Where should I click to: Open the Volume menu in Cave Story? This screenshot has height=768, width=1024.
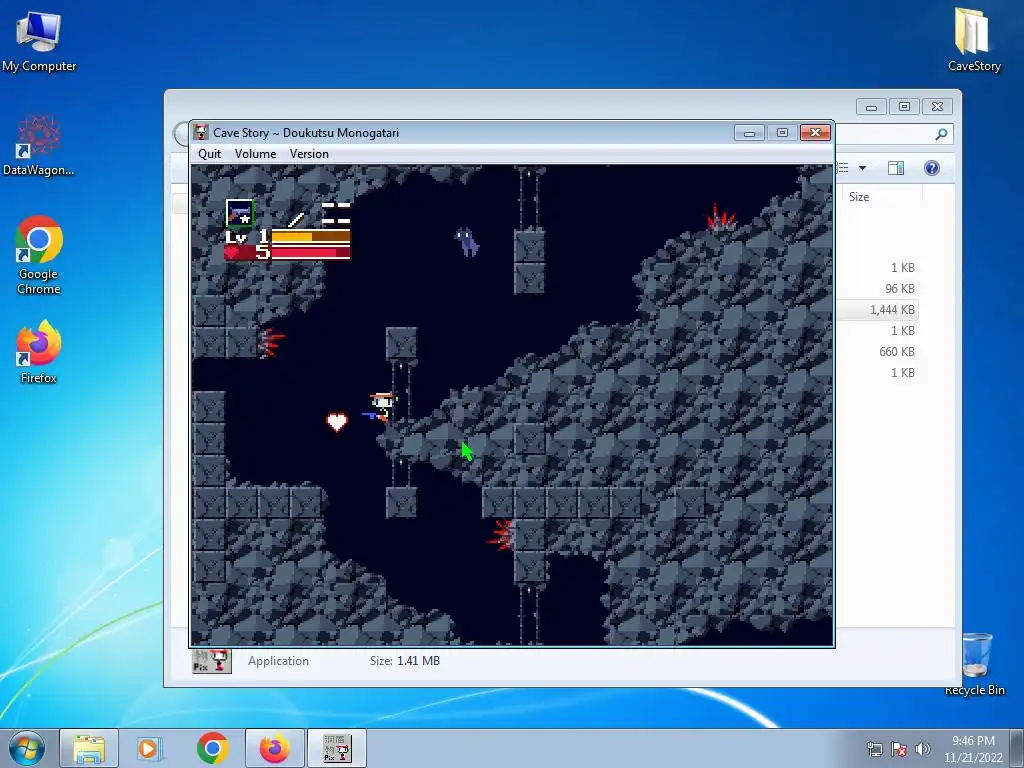pyautogui.click(x=255, y=154)
